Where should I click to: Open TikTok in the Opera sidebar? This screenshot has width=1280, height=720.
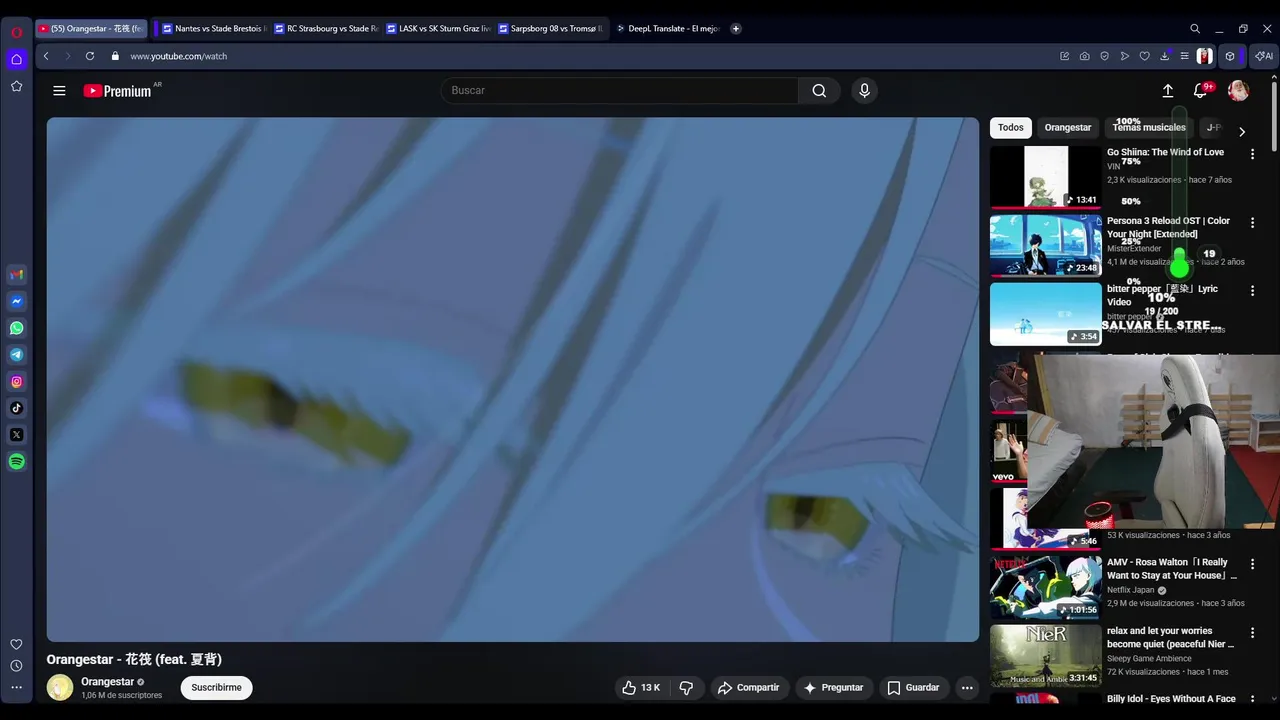coord(17,408)
